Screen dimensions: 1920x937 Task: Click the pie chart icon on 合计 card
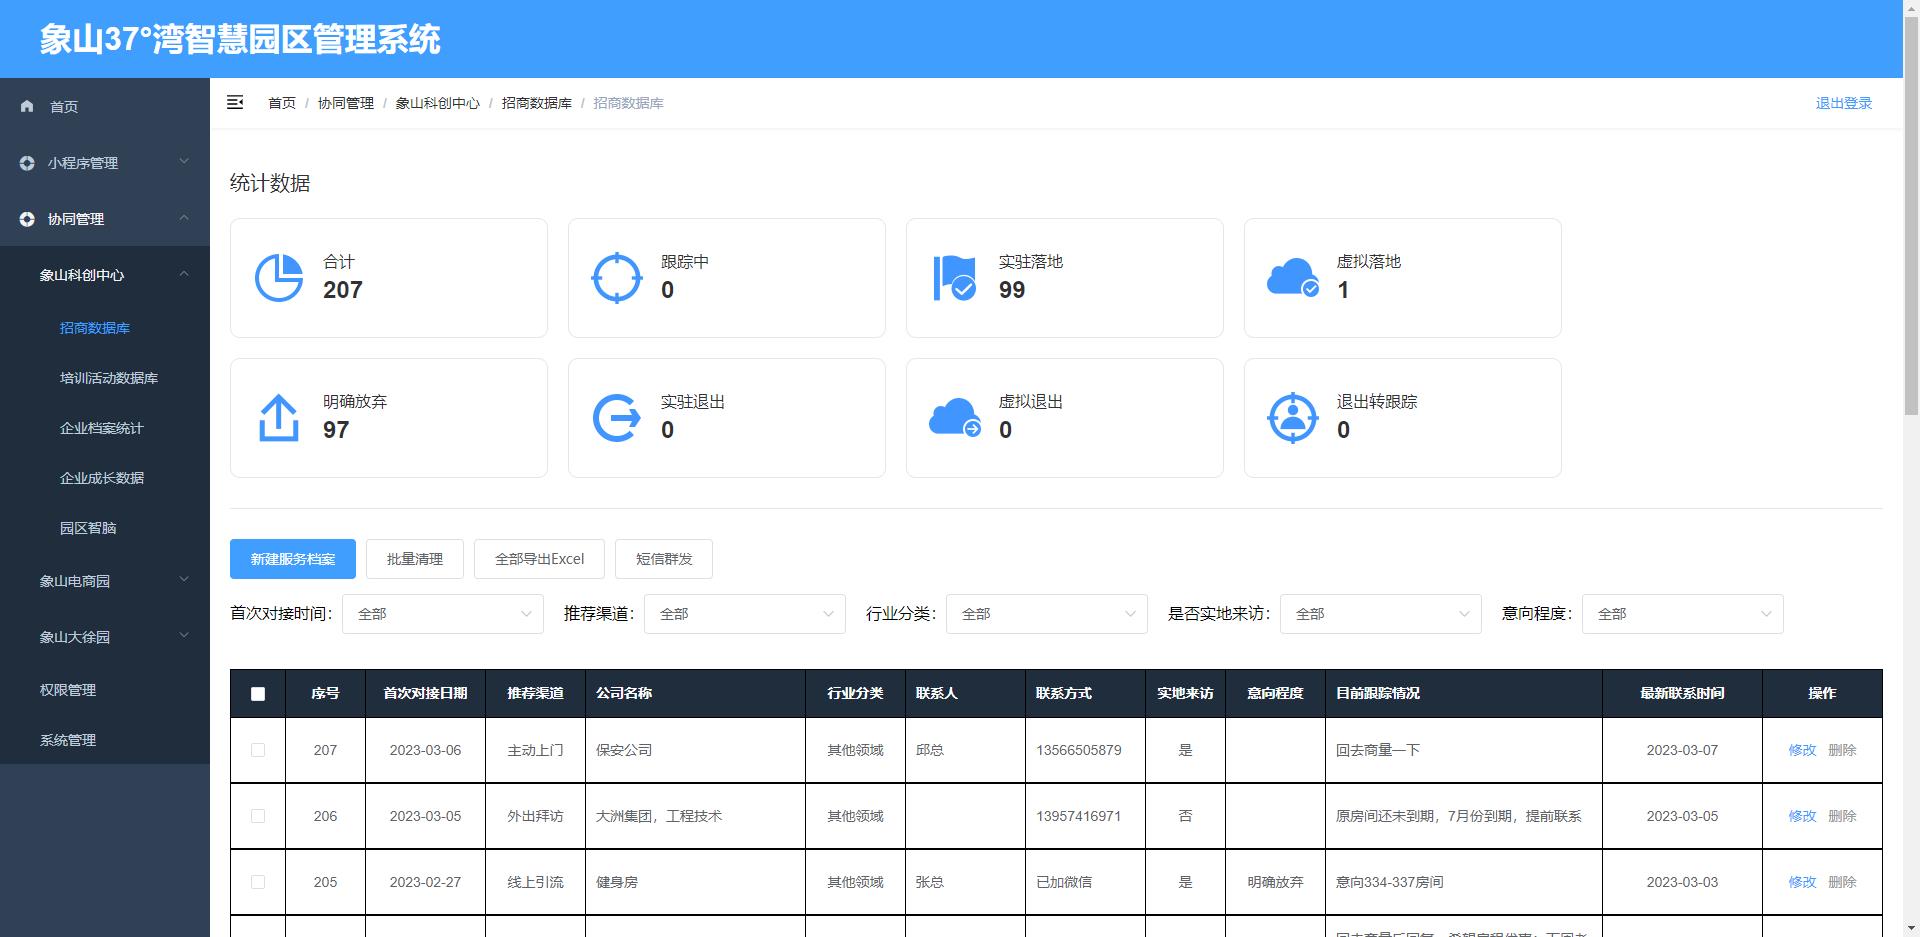tap(279, 278)
